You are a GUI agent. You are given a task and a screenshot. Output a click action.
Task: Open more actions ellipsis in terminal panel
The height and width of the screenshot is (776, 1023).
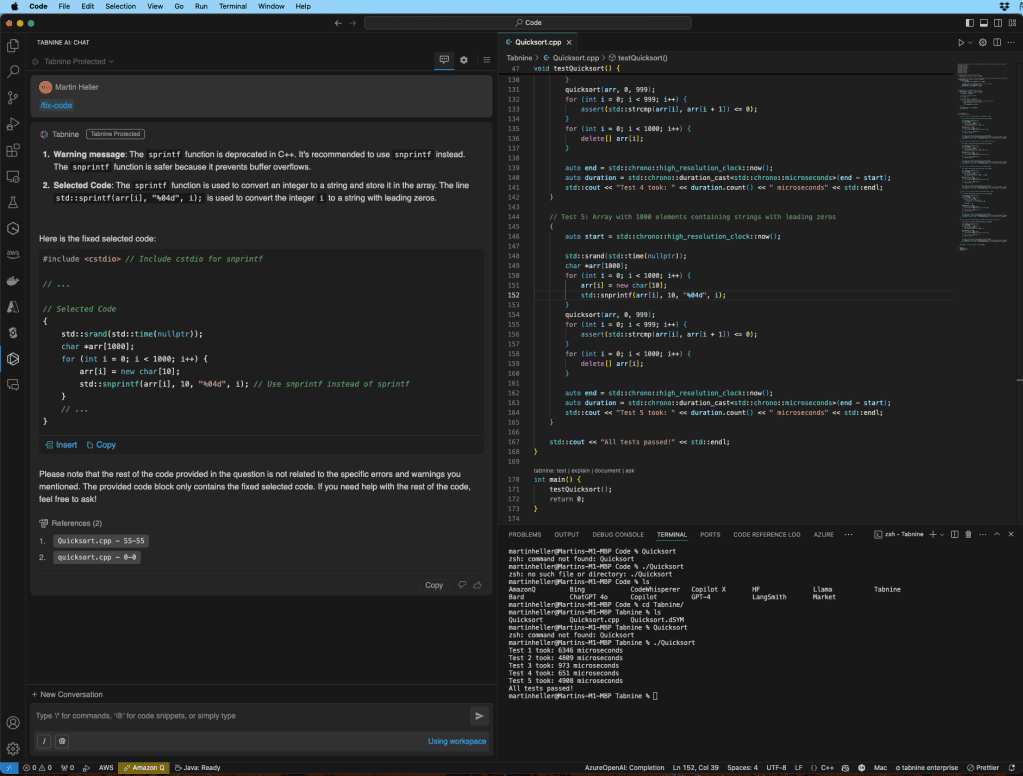point(983,534)
